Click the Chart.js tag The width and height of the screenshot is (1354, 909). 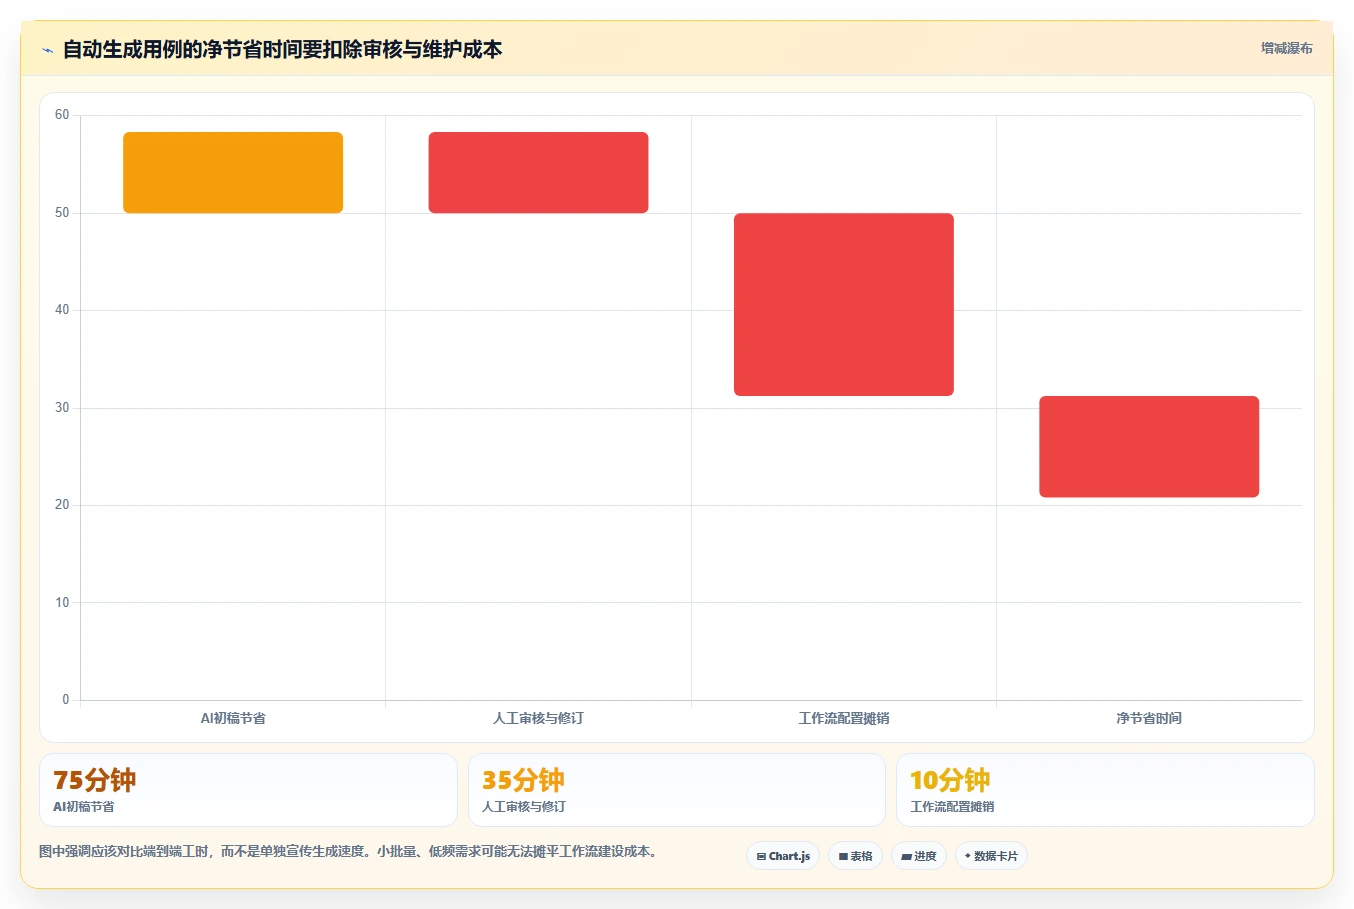click(x=783, y=856)
